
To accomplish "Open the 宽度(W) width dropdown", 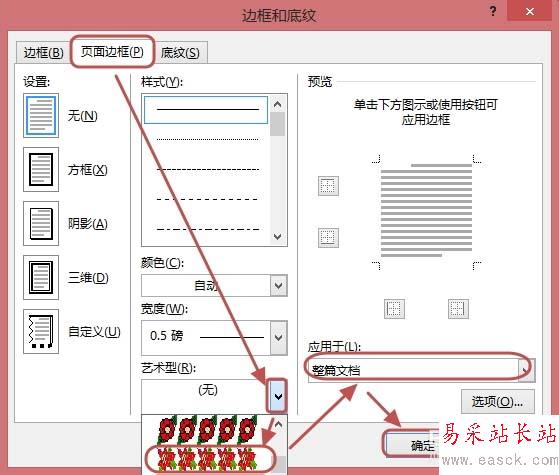I will point(278,337).
